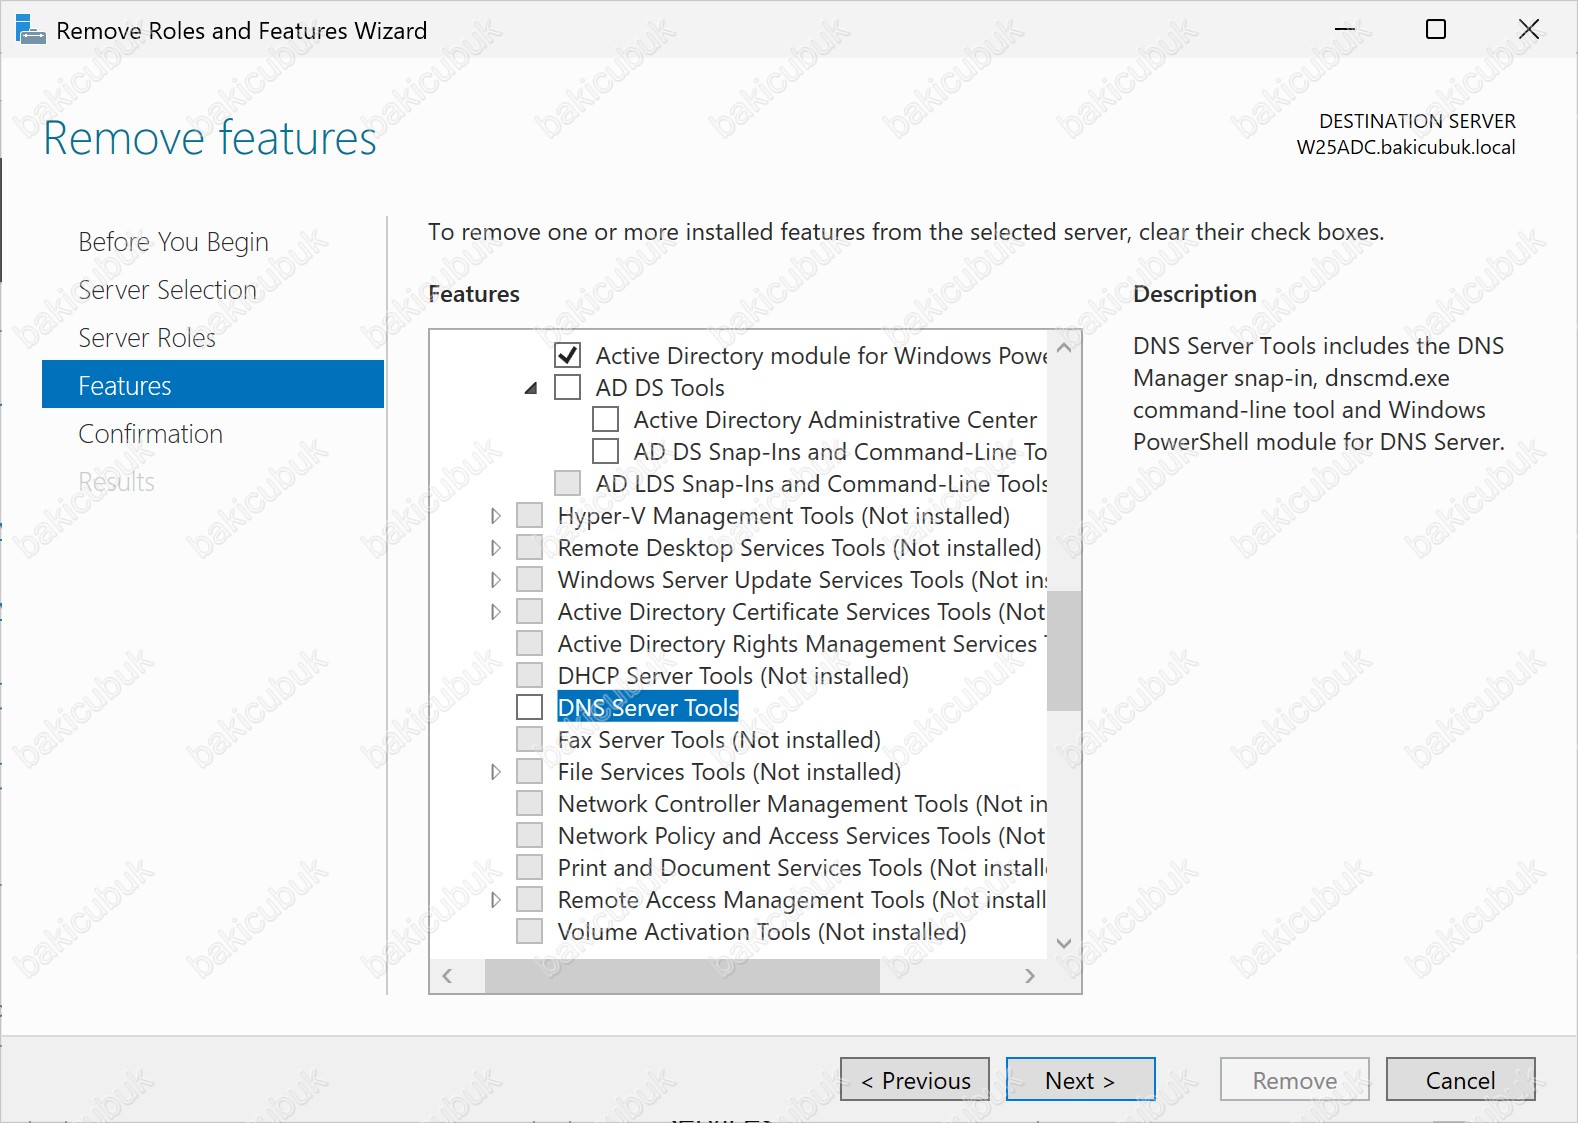1578x1123 pixels.
Task: Click the wizard server icon in title bar
Action: point(30,30)
